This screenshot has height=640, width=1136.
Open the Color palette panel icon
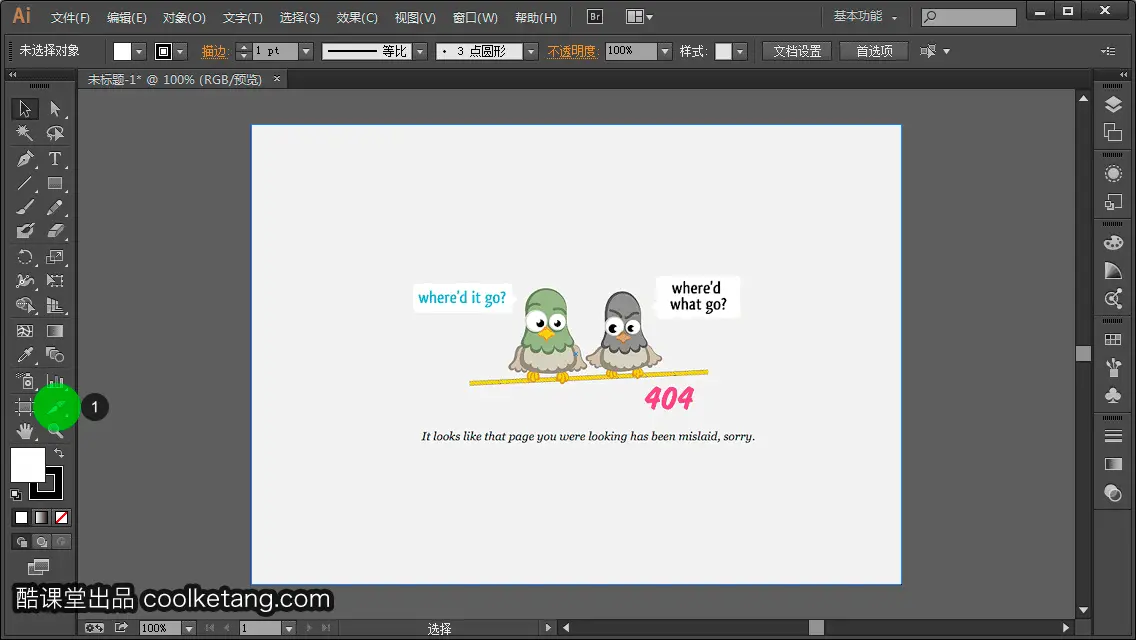tap(1114, 242)
